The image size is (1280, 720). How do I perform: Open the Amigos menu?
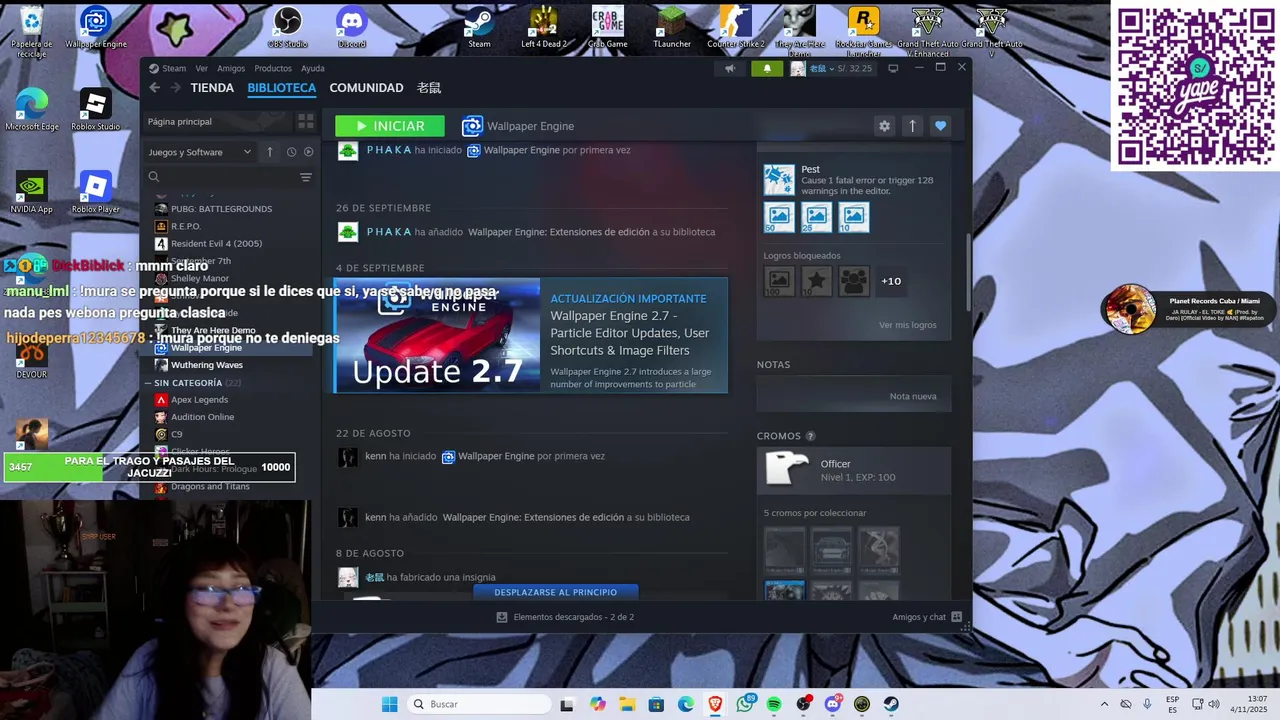231,68
